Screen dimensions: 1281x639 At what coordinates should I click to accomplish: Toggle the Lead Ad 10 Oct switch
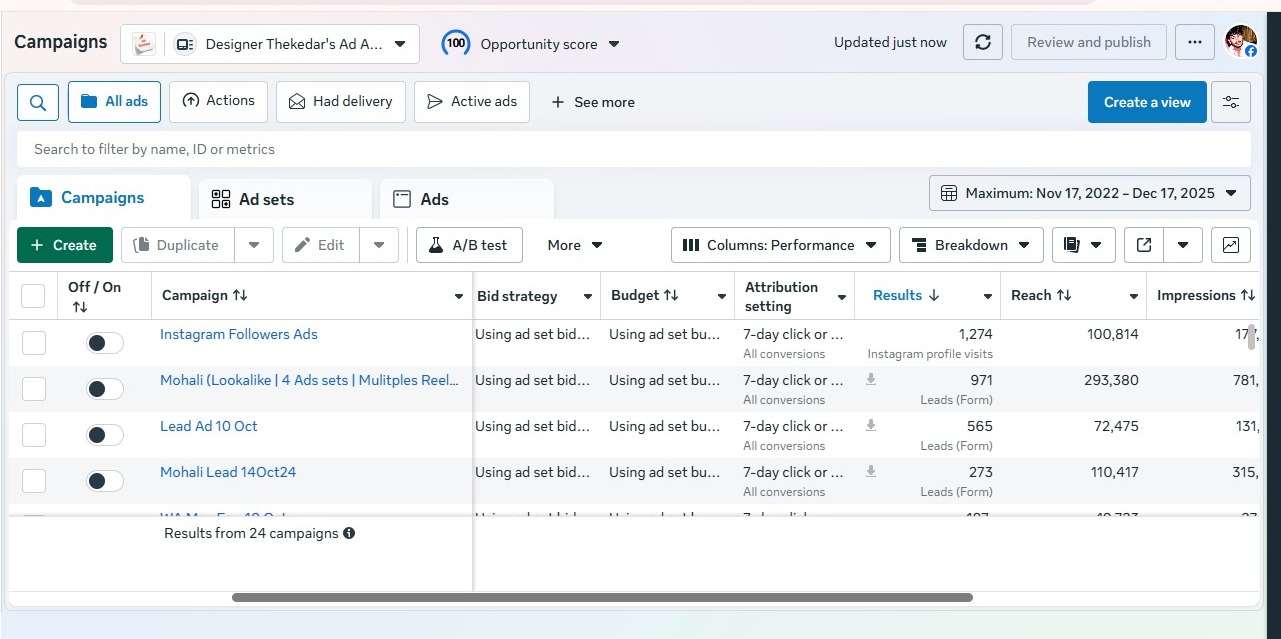[x=104, y=435]
